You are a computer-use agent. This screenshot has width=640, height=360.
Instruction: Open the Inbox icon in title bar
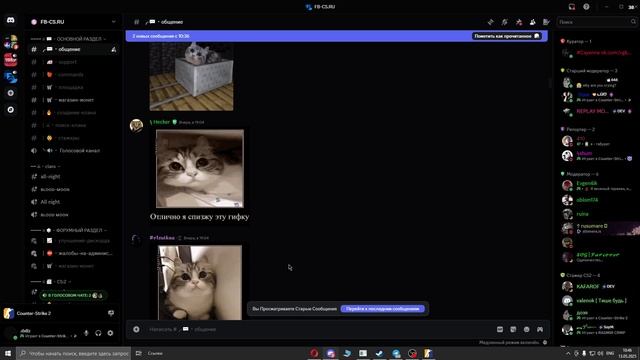572,7
